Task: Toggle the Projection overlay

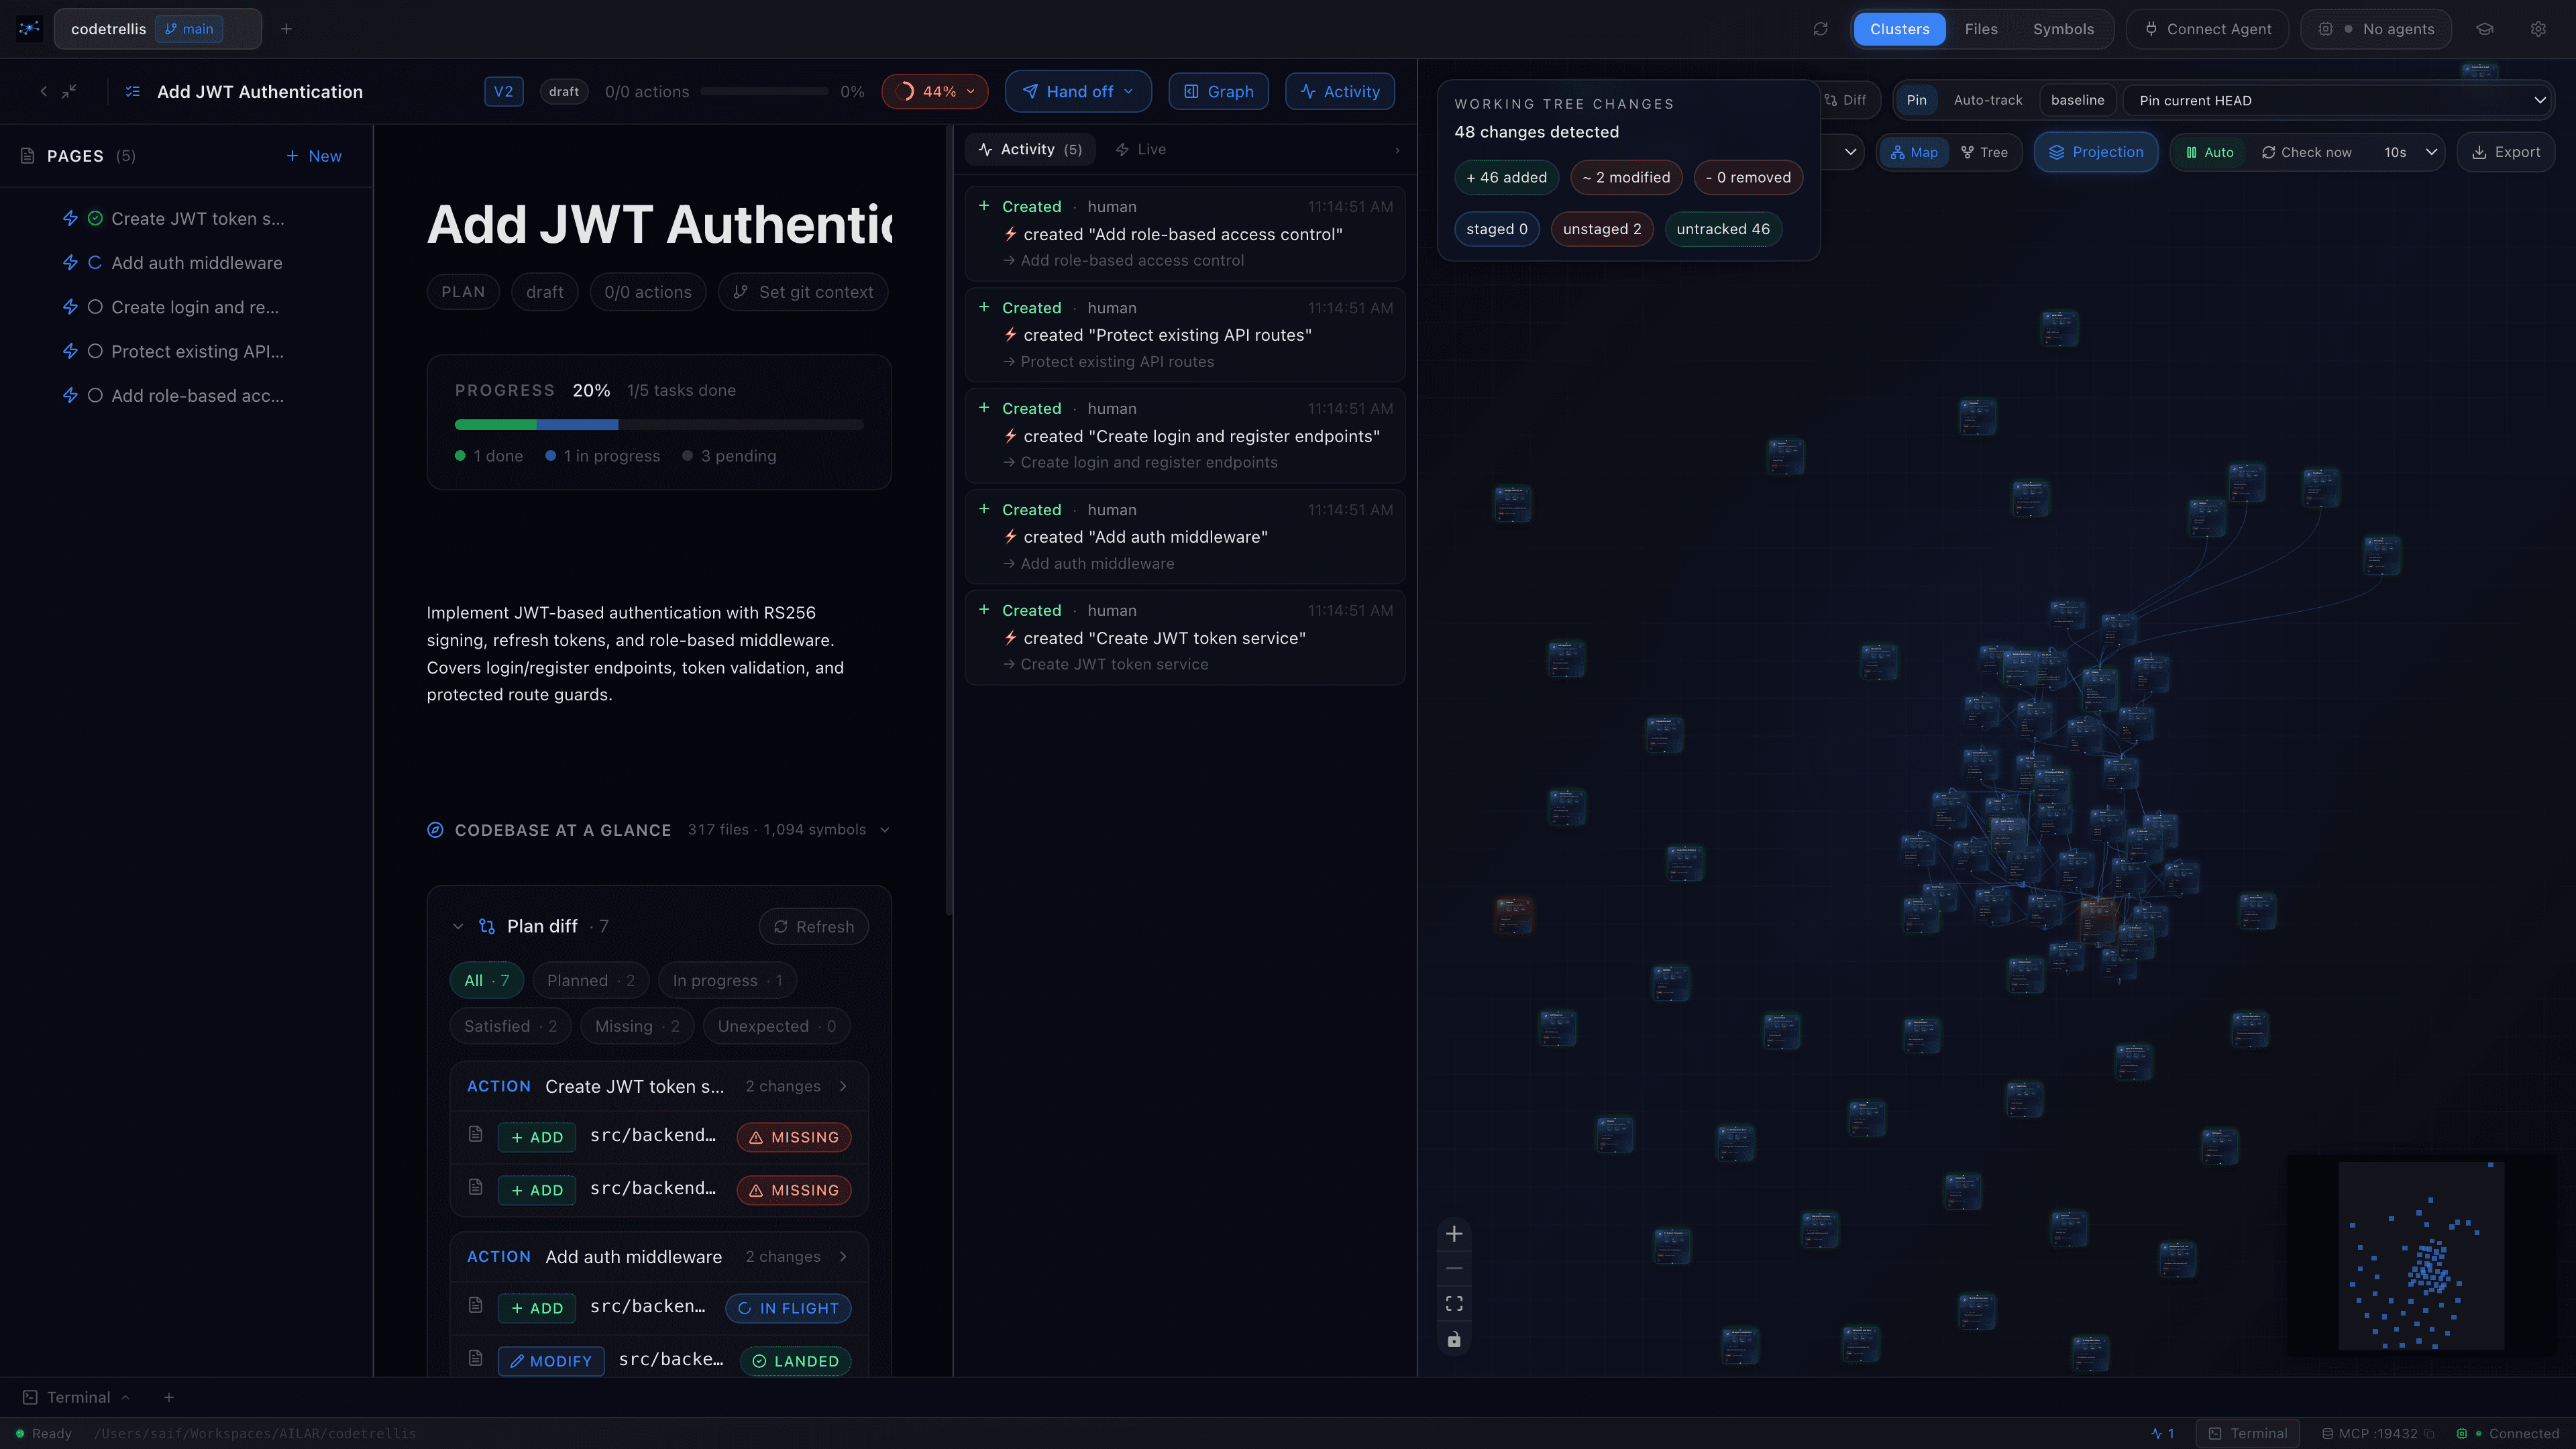Action: pos(2096,152)
